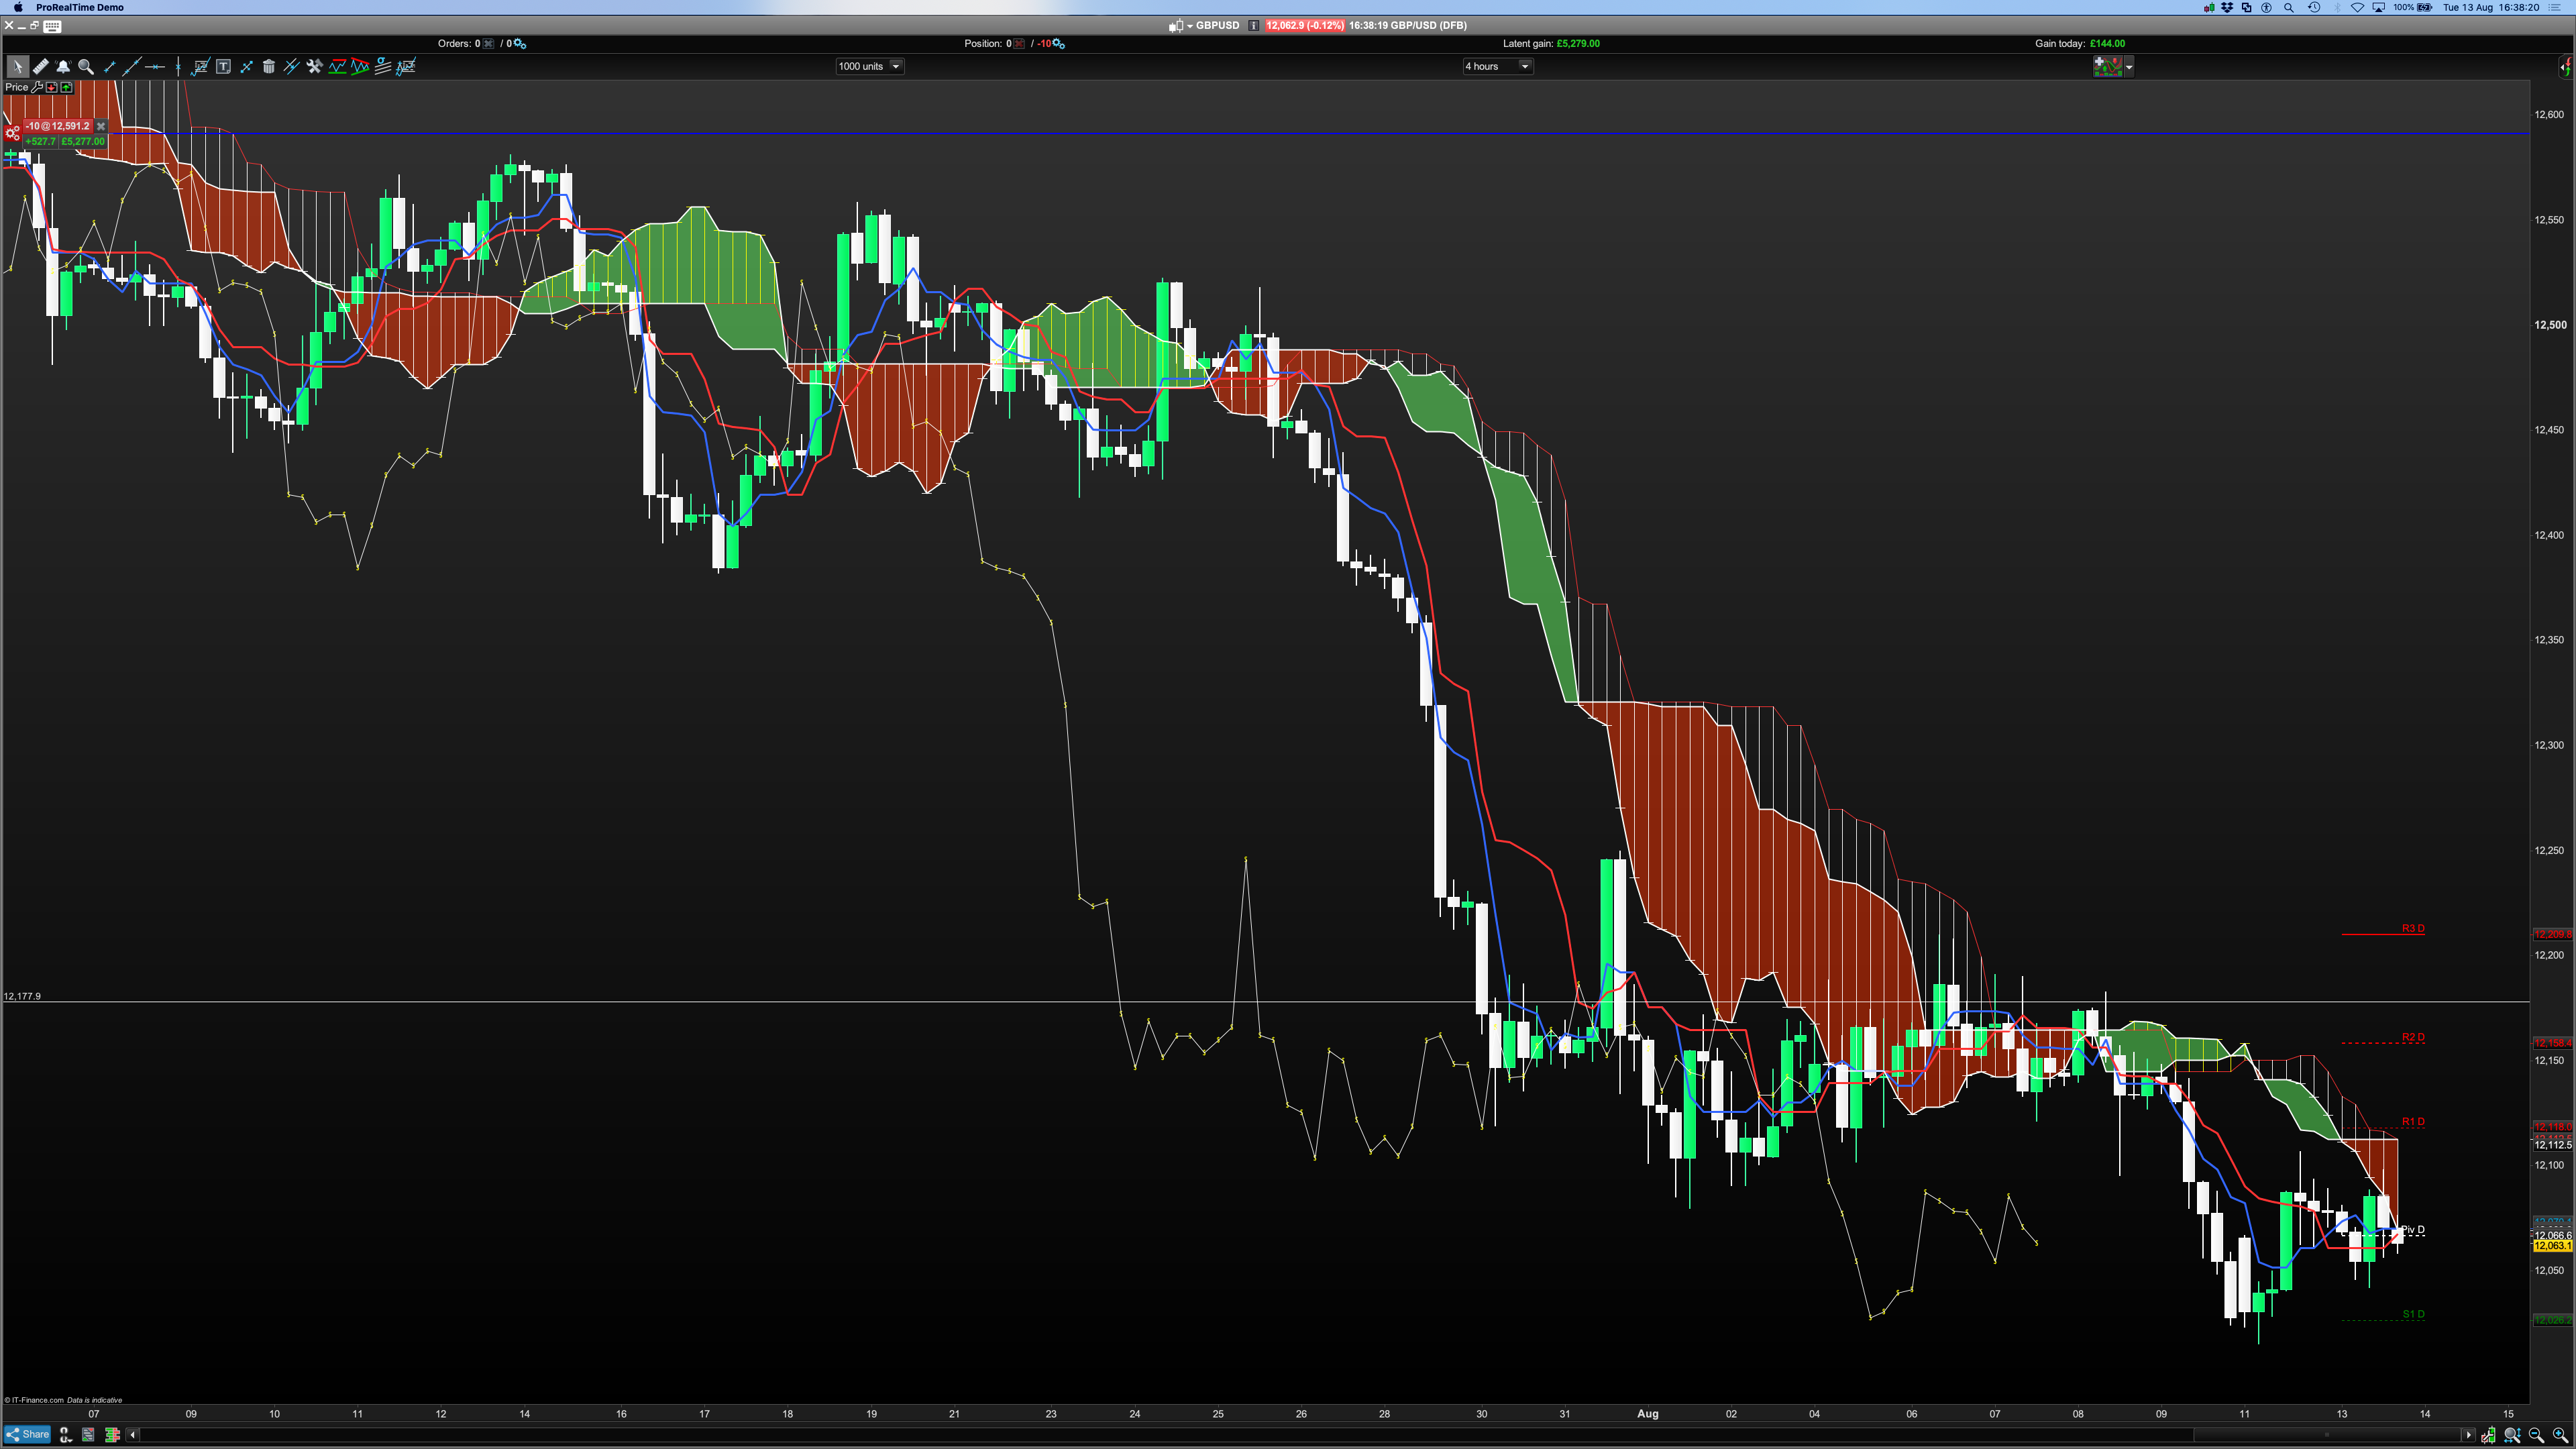
Task: Select the ruler measurement tool
Action: coord(40,66)
